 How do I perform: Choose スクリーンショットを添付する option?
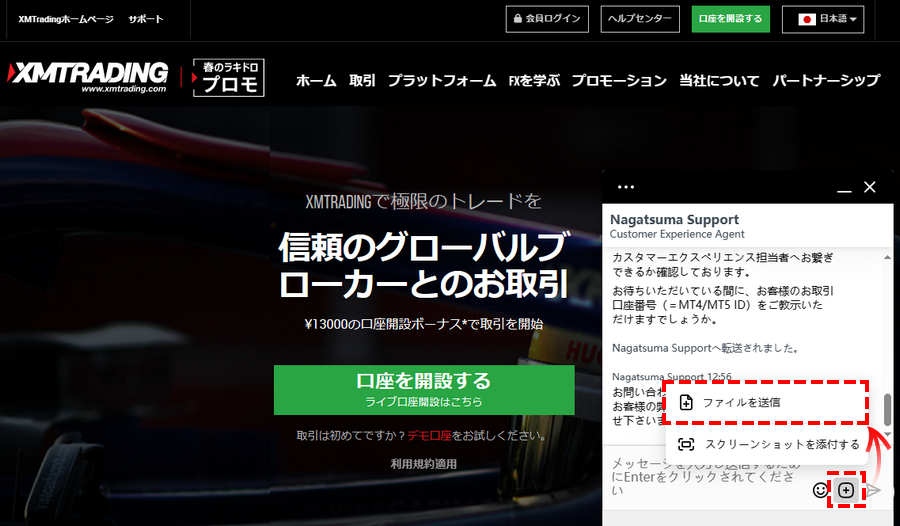pos(767,444)
